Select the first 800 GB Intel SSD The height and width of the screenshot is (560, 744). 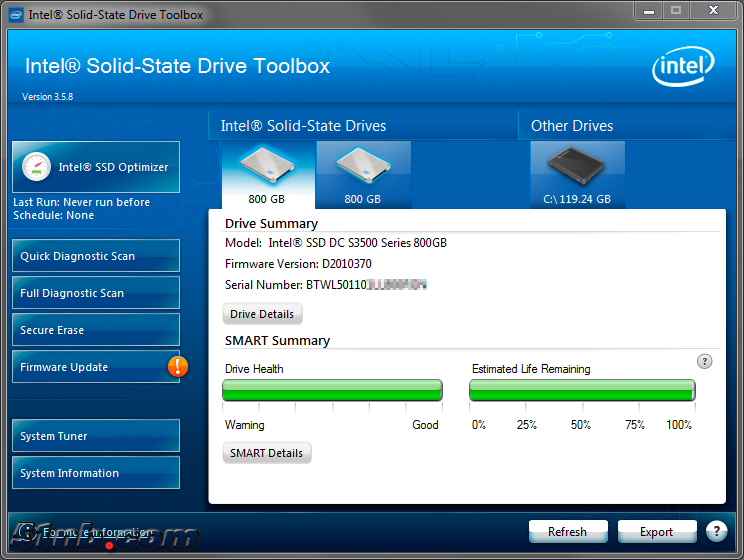point(267,174)
